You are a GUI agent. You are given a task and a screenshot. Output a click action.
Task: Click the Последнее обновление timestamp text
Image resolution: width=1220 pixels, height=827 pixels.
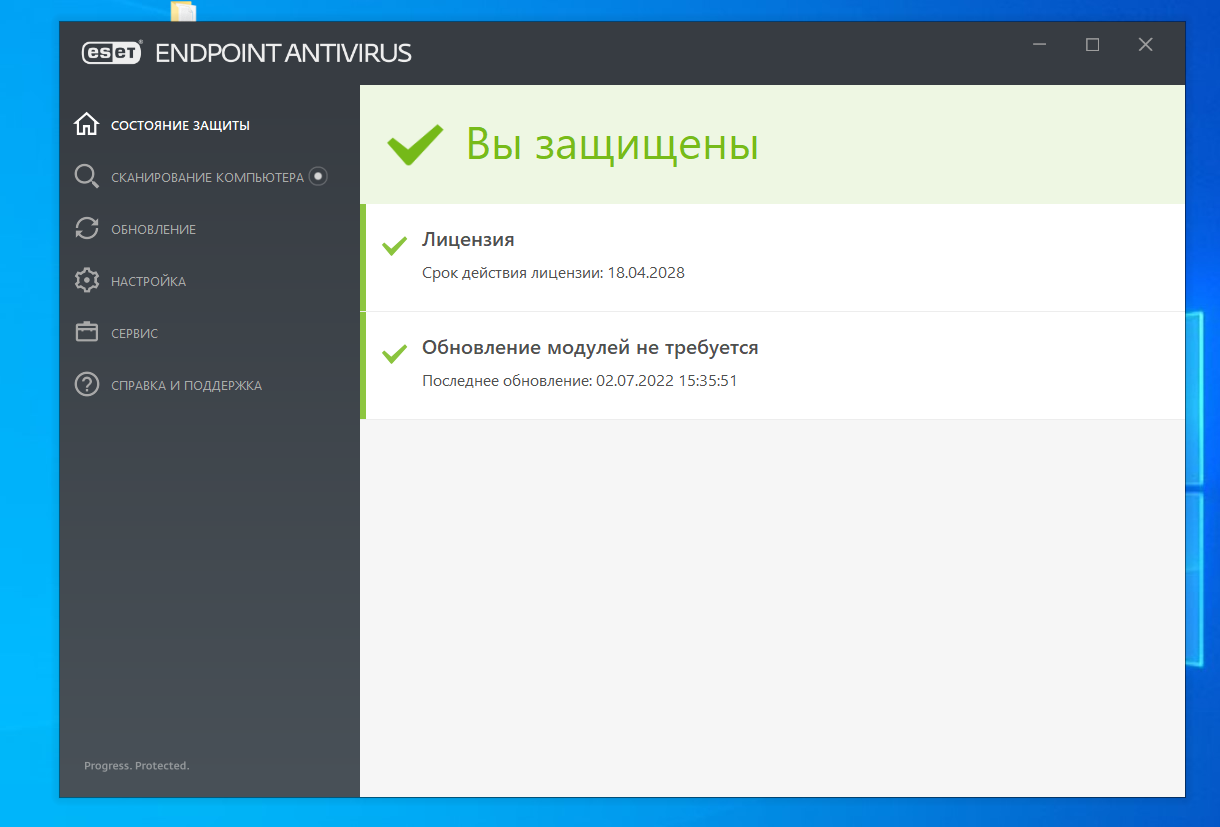(579, 381)
